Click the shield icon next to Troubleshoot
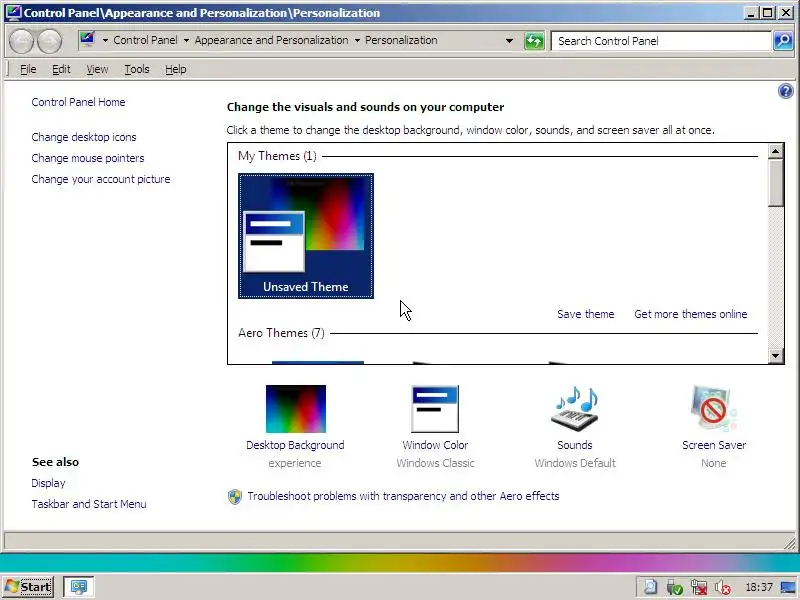 [x=235, y=496]
